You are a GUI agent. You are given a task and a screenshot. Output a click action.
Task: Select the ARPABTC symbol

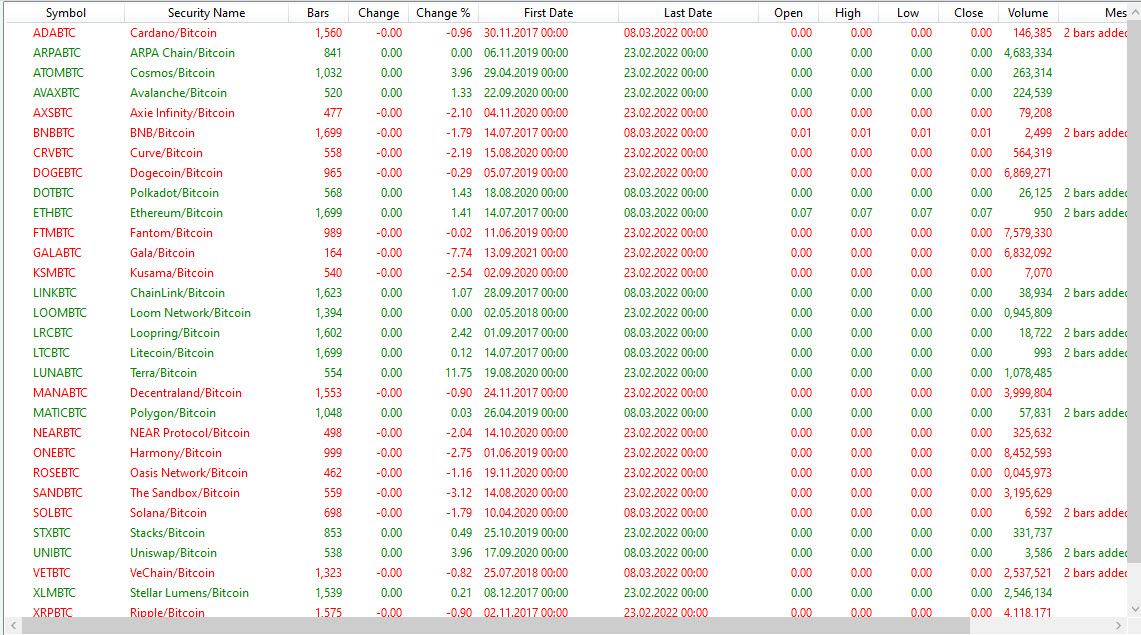tap(57, 53)
